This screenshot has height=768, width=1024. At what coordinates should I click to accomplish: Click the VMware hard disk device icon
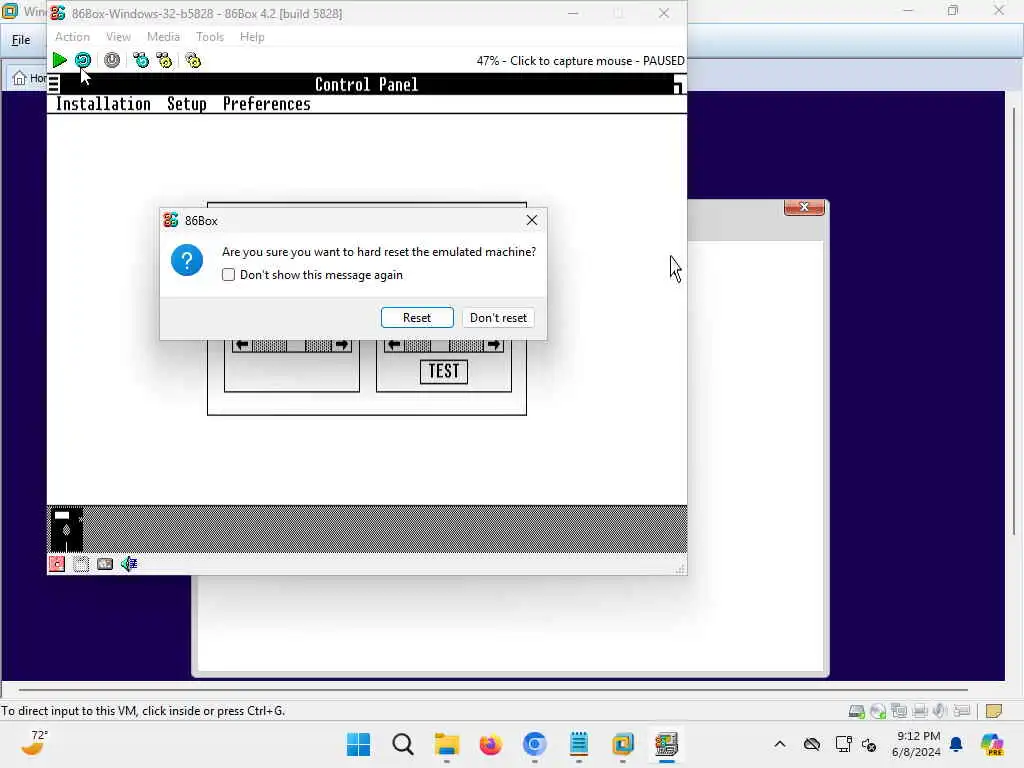pyautogui.click(x=856, y=711)
